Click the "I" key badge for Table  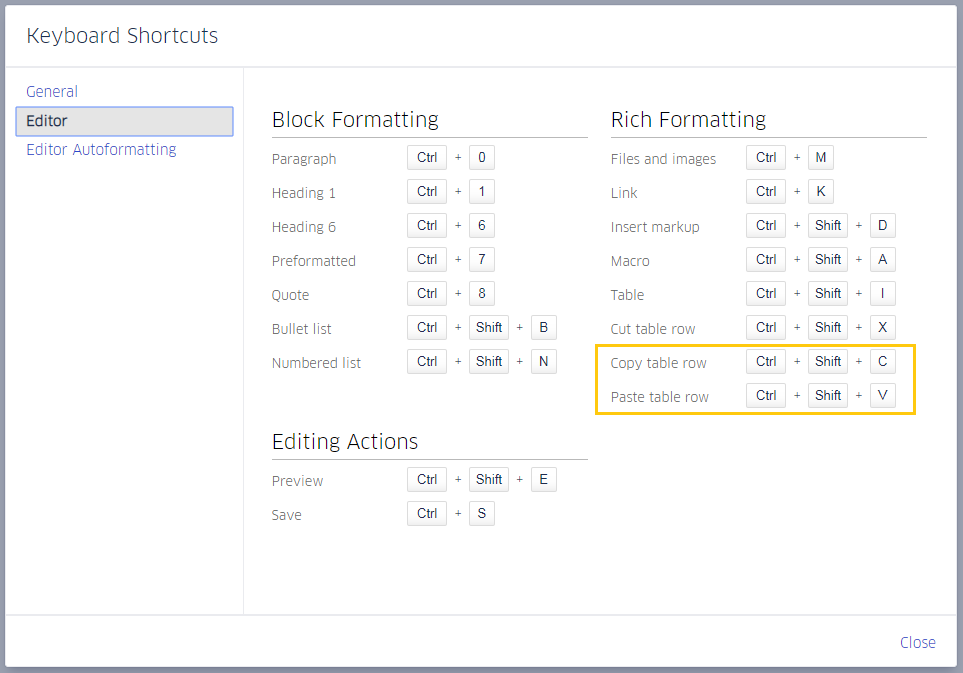click(882, 293)
